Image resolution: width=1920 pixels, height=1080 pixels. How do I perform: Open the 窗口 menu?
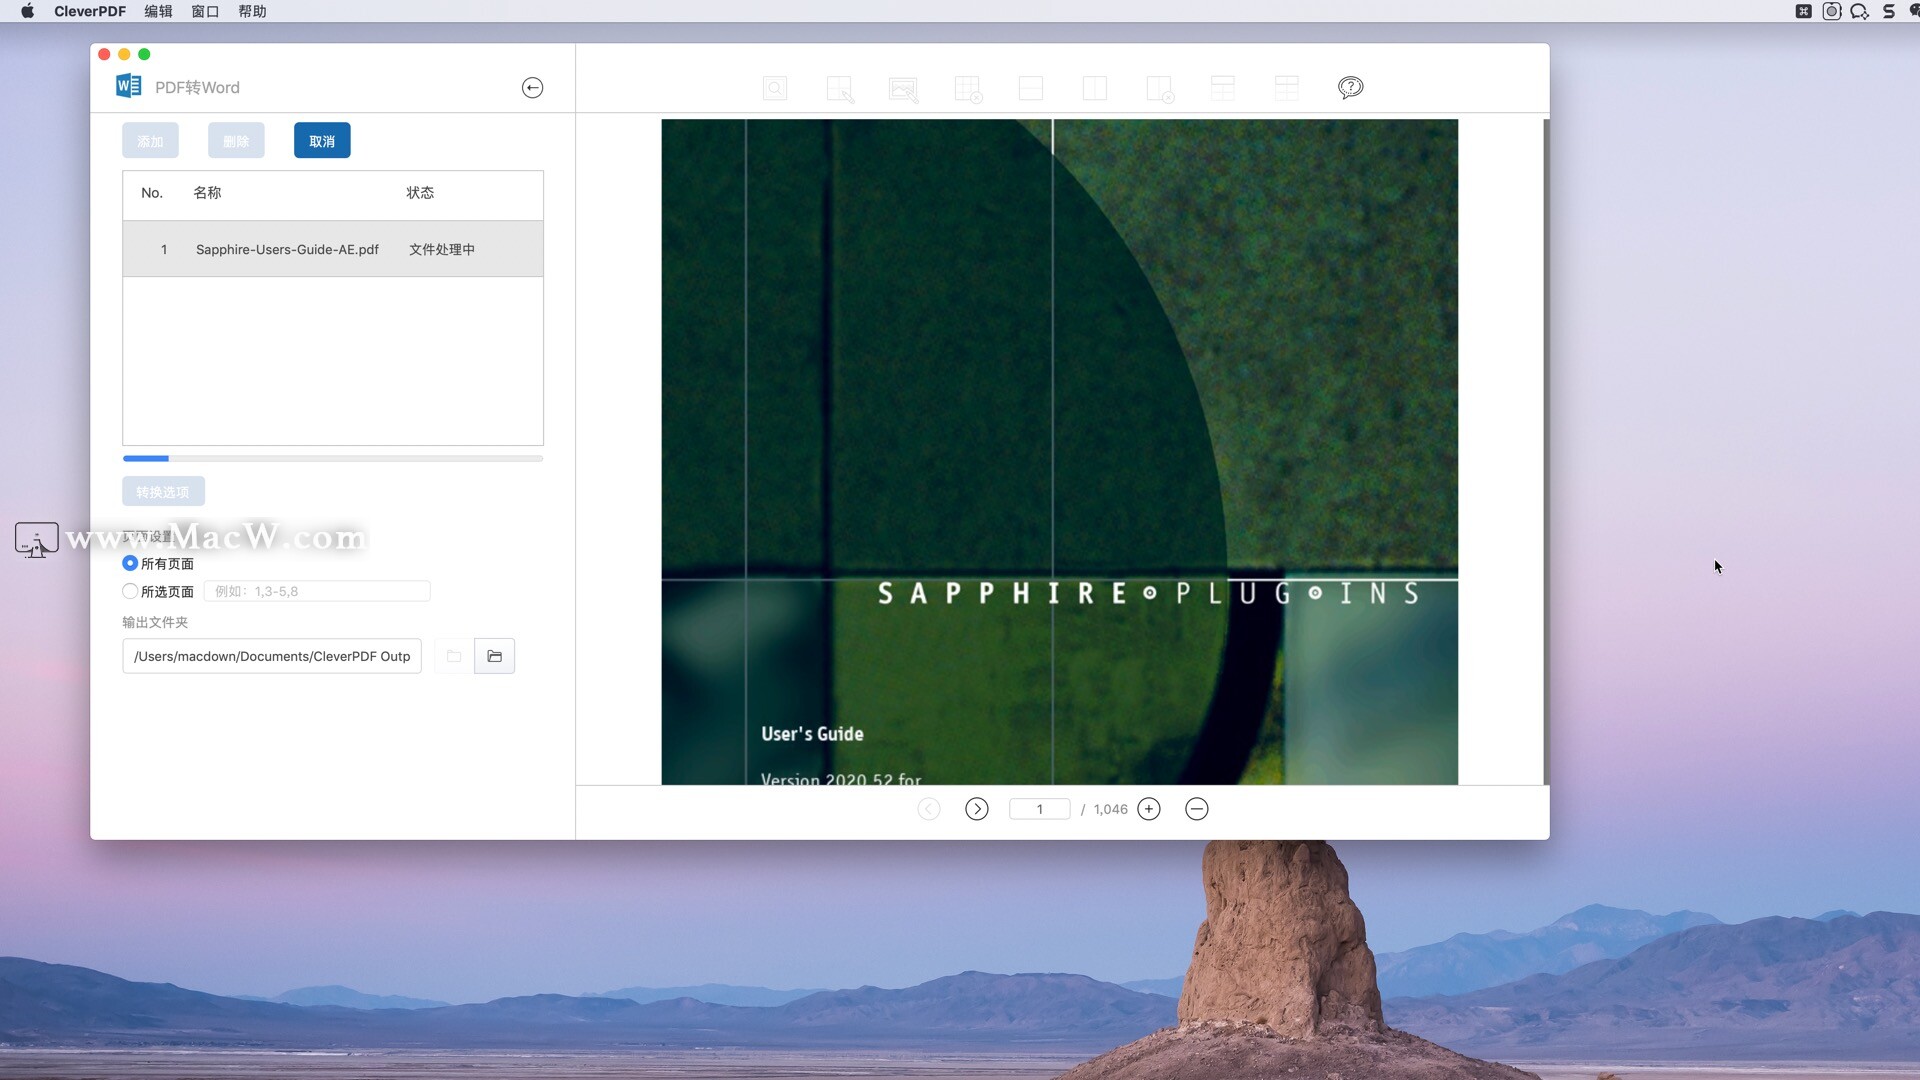point(205,11)
